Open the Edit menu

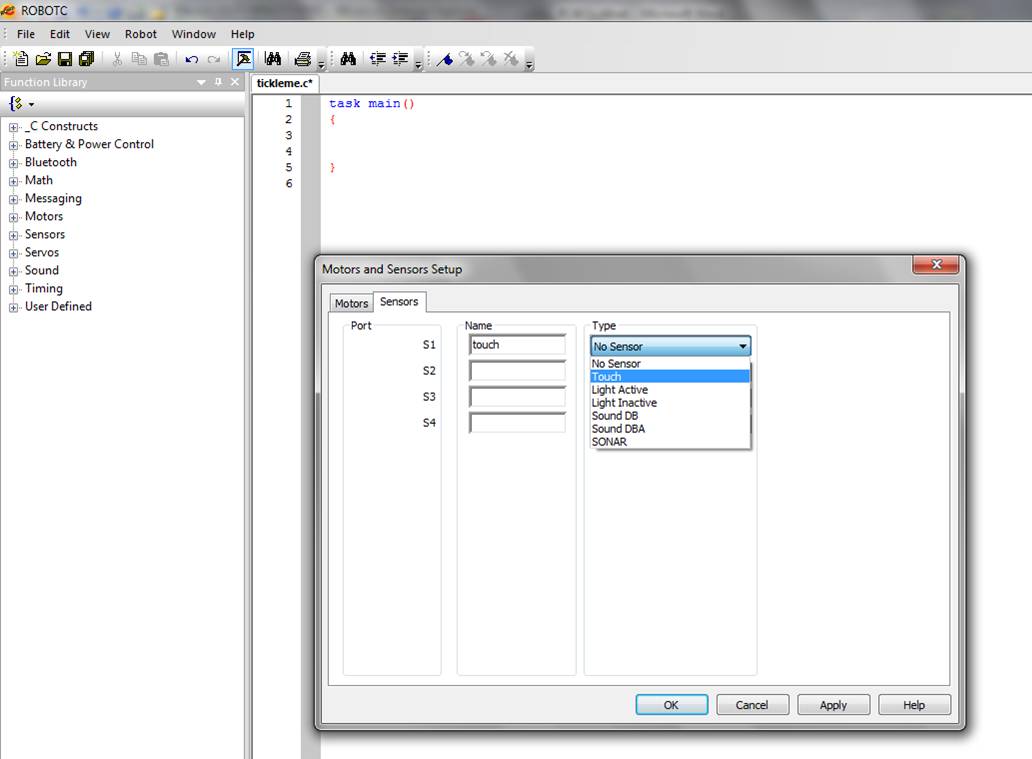(59, 34)
